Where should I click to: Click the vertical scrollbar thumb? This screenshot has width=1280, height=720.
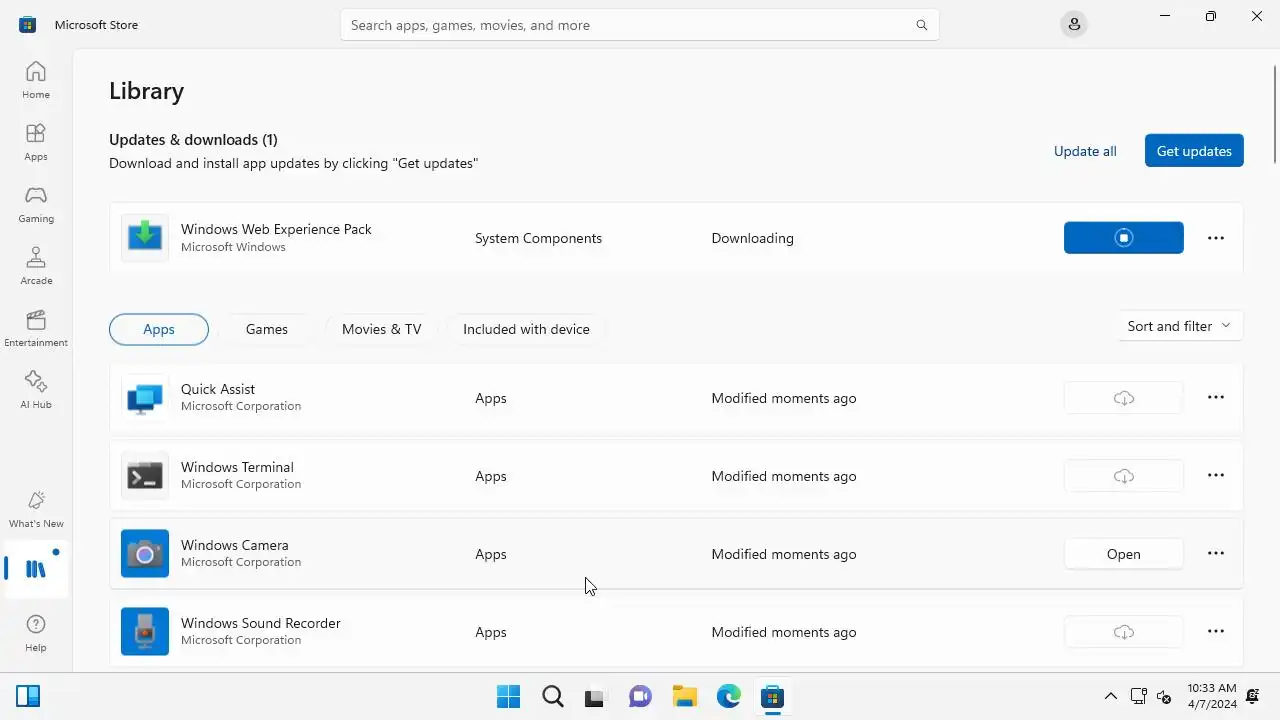(x=1275, y=113)
